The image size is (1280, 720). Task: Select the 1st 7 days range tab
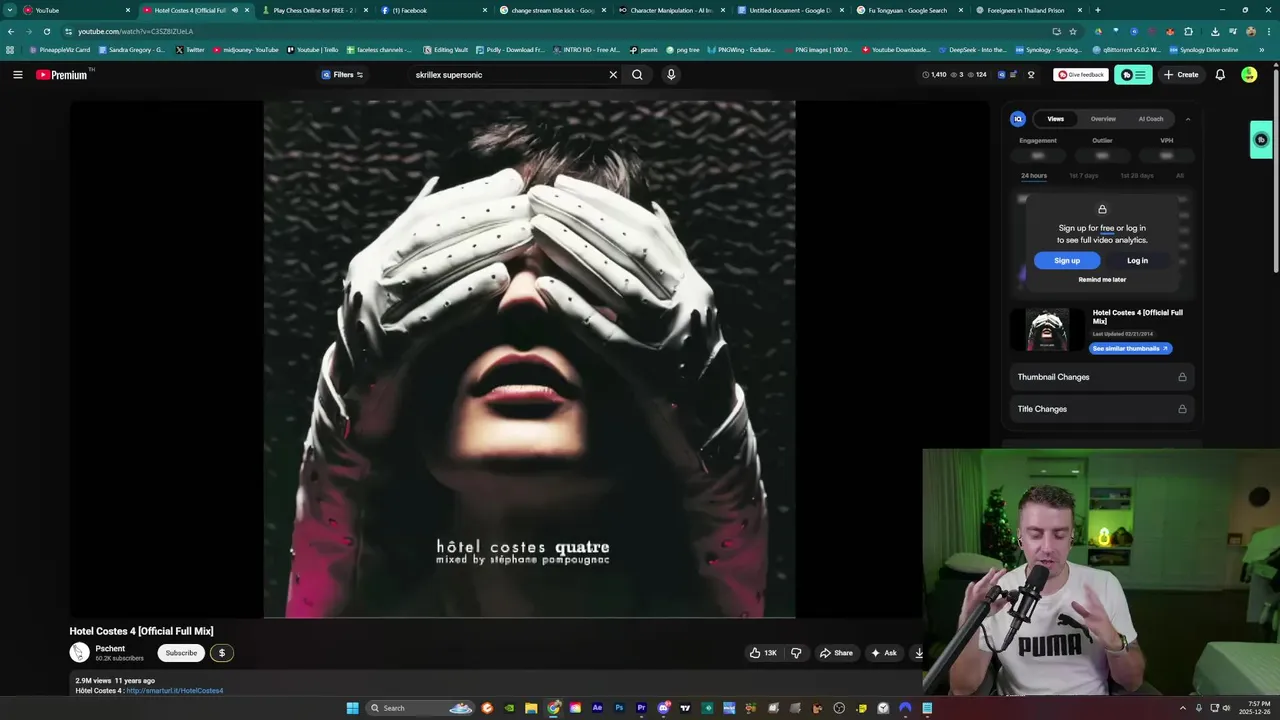click(x=1083, y=176)
